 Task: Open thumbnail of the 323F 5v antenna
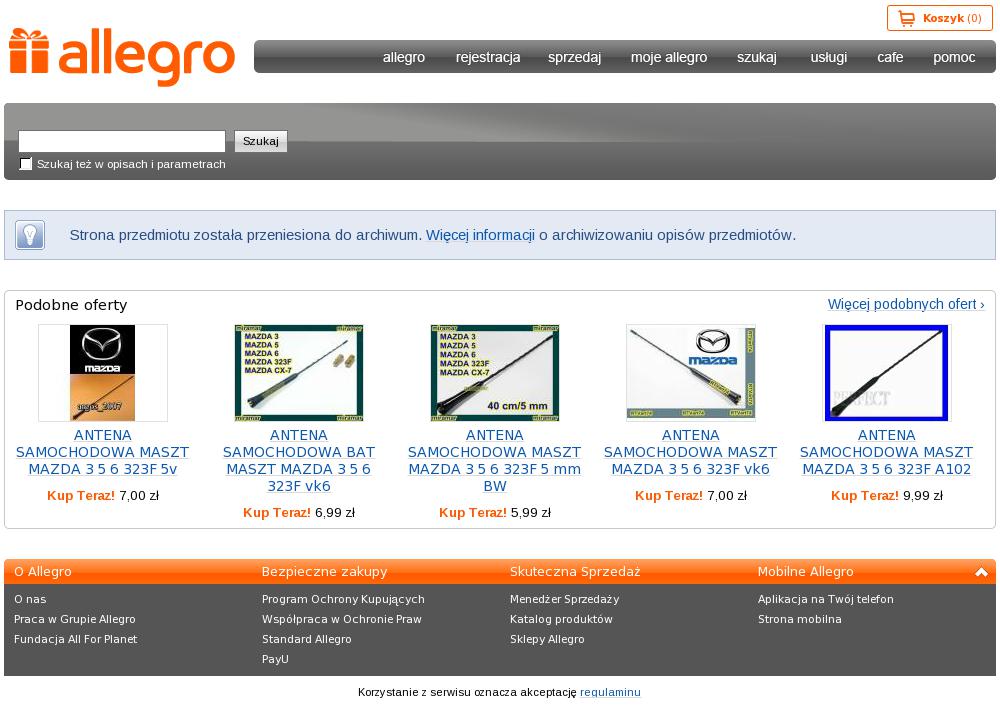coord(103,373)
